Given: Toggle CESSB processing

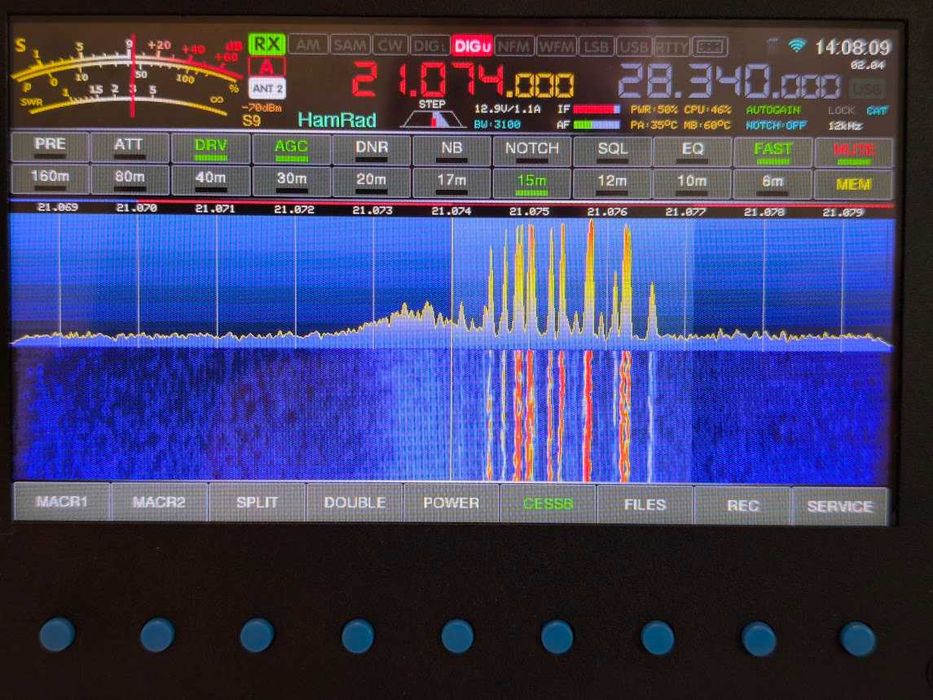Looking at the screenshot, I should click(x=548, y=504).
